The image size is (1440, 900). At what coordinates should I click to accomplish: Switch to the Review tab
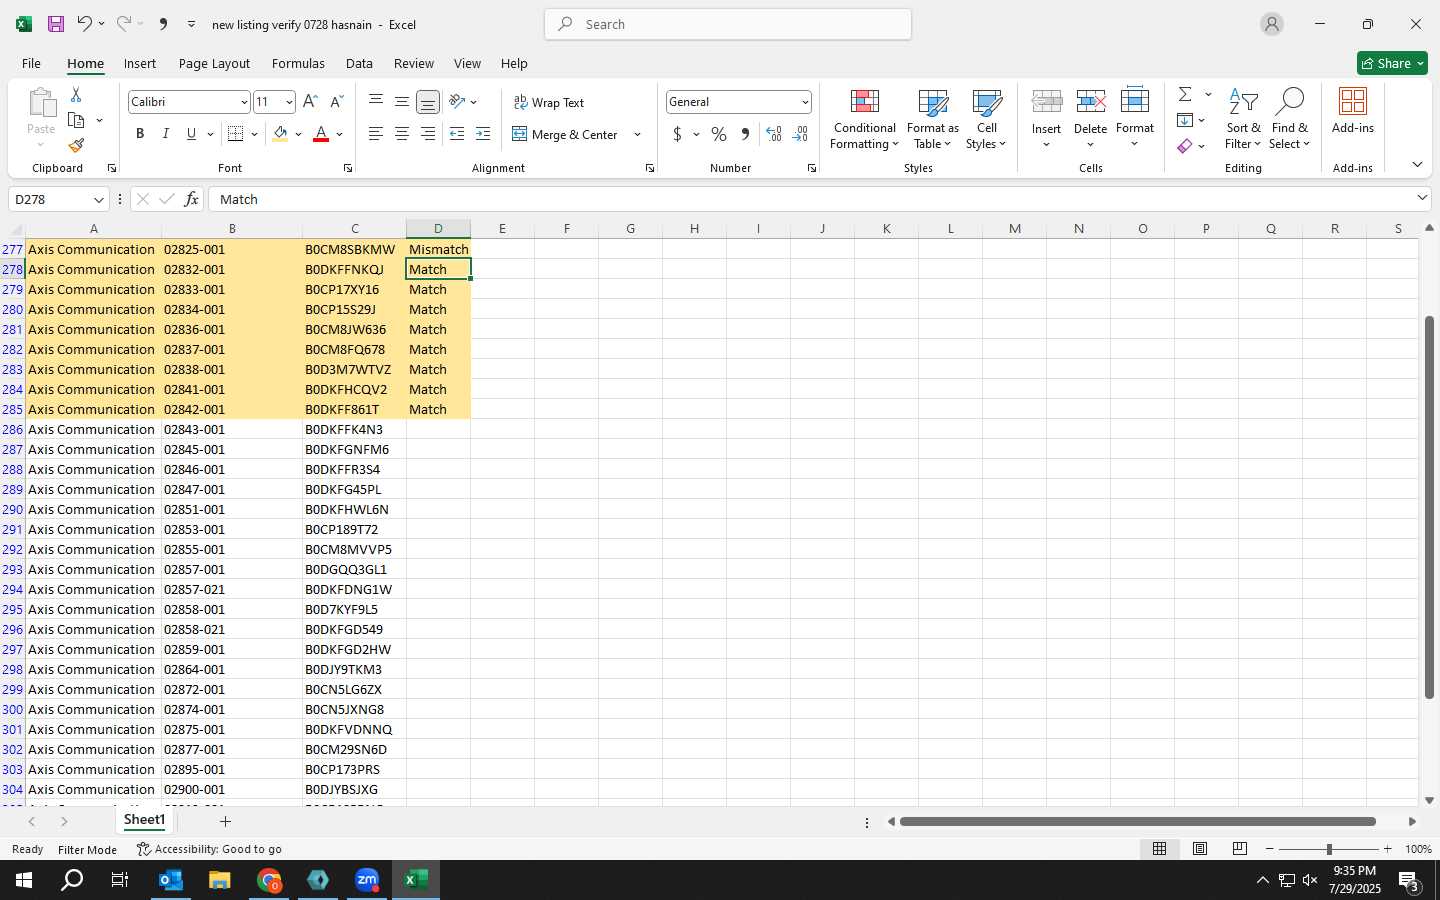point(414,63)
